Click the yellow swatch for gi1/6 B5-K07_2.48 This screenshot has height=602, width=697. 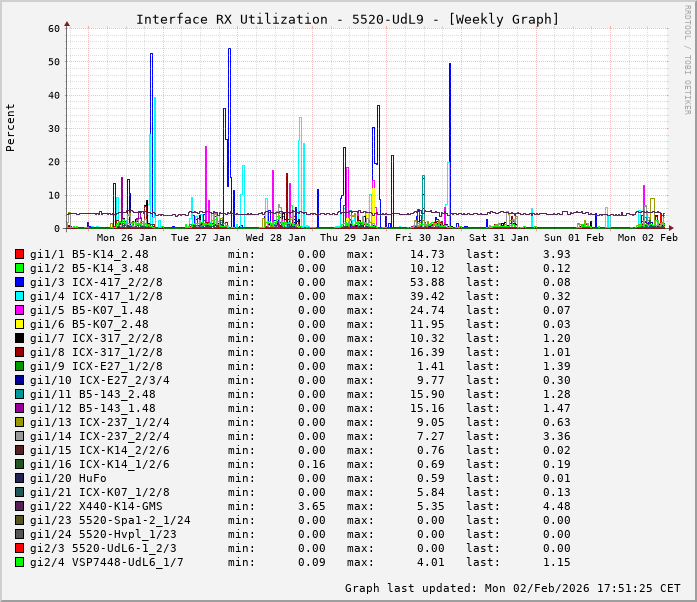(x=19, y=324)
